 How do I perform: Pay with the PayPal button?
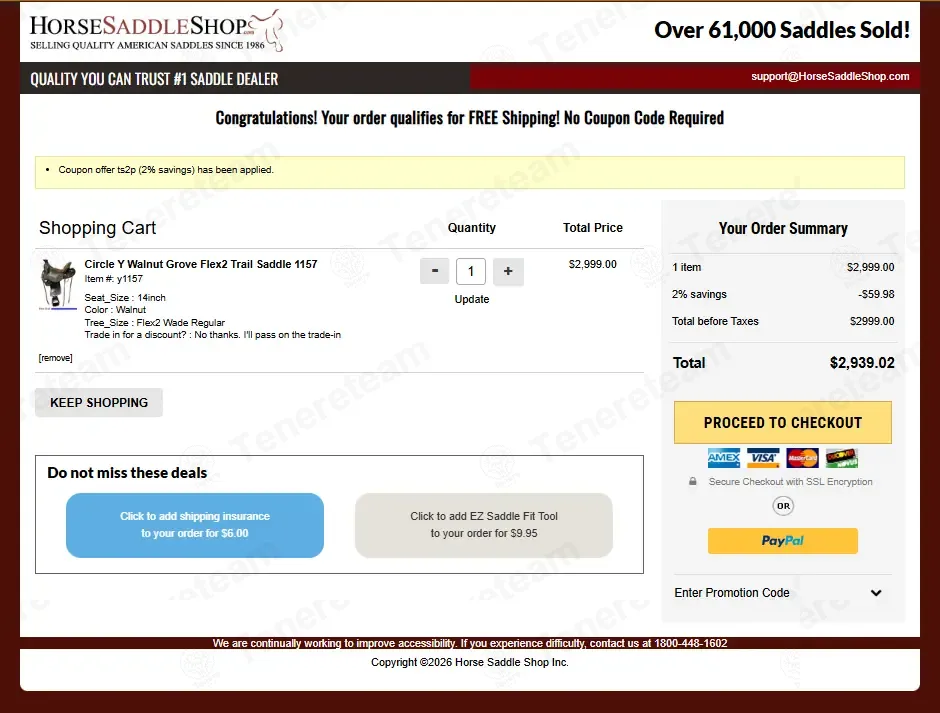(783, 541)
